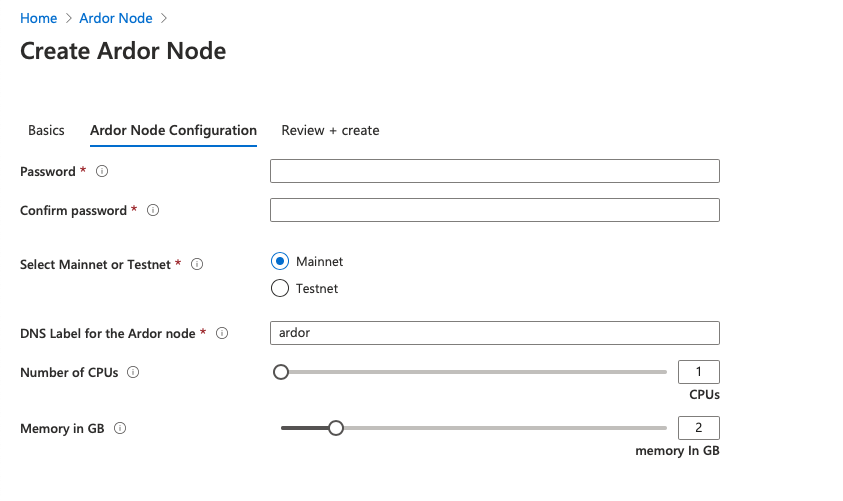Image resolution: width=843 pixels, height=501 pixels.
Task: Click the Create Ardor Node heading
Action: click(x=123, y=51)
